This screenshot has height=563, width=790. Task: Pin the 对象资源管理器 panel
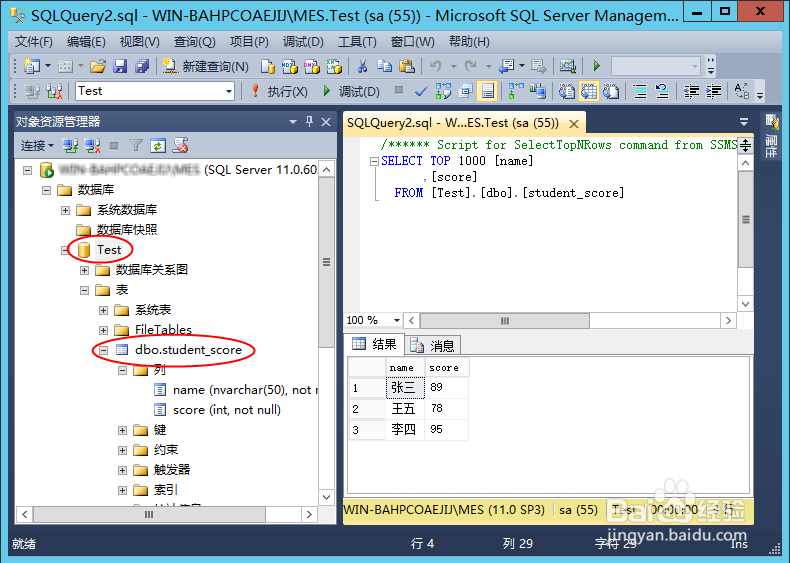(x=309, y=121)
